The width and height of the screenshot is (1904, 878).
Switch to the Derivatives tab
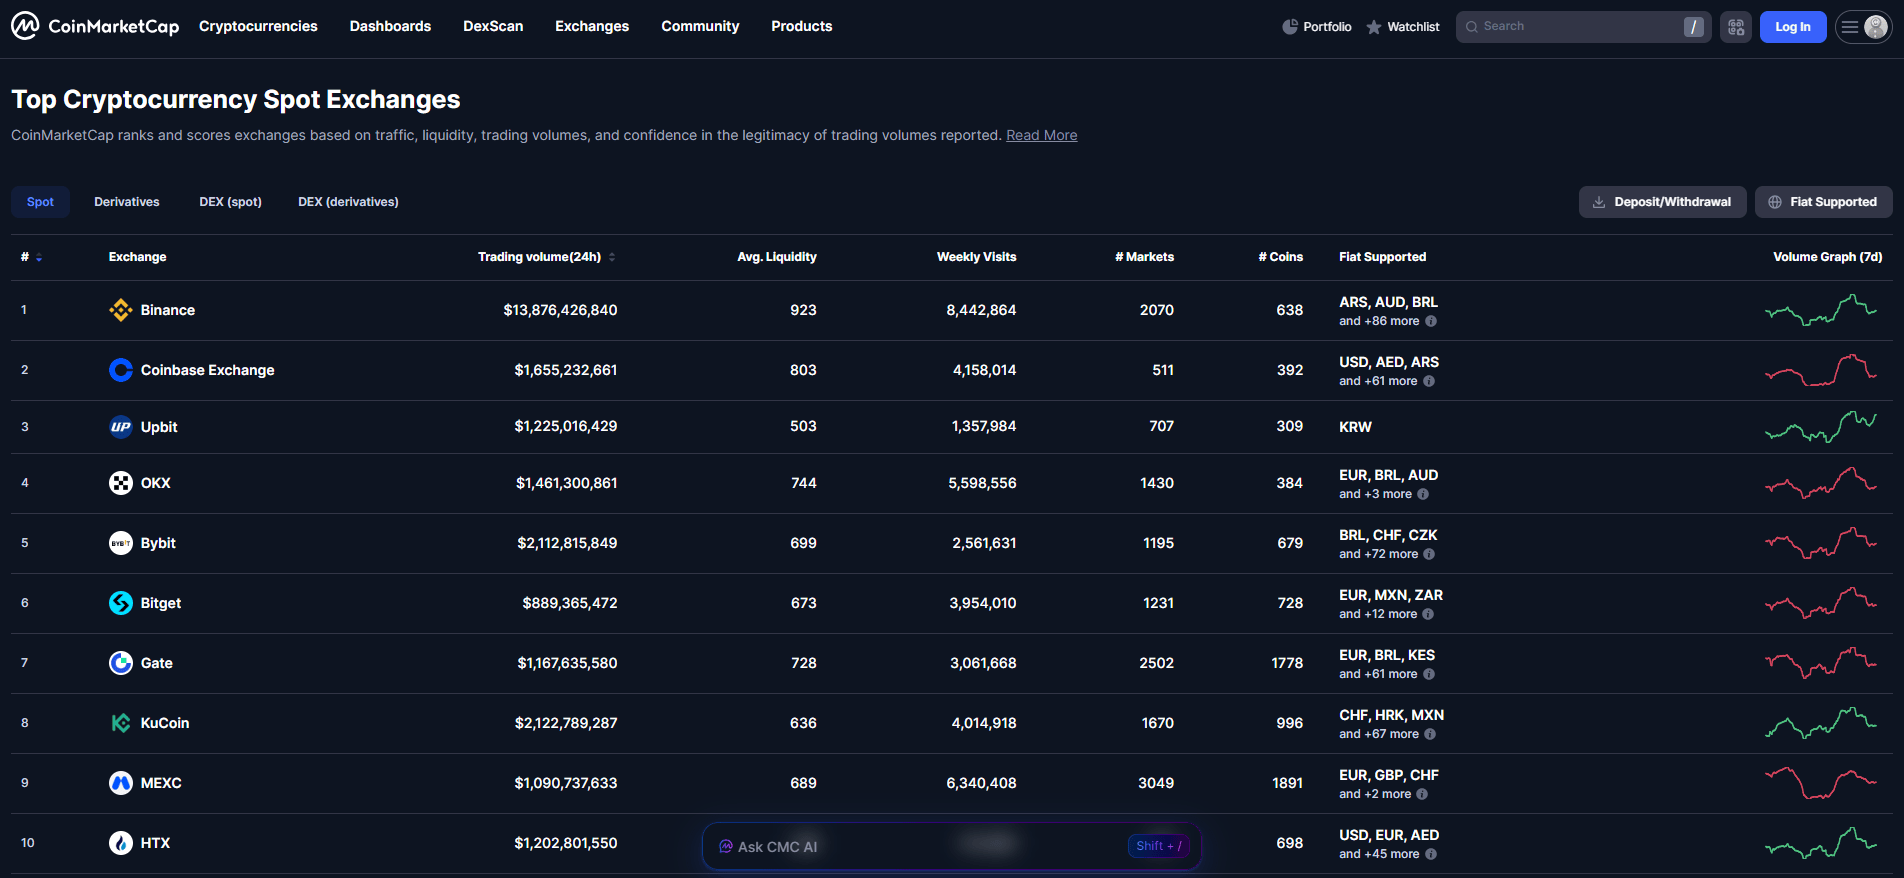pos(127,202)
